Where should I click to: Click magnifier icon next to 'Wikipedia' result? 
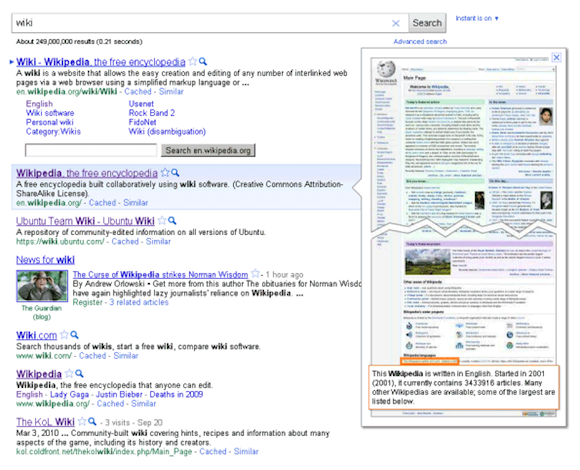point(79,373)
